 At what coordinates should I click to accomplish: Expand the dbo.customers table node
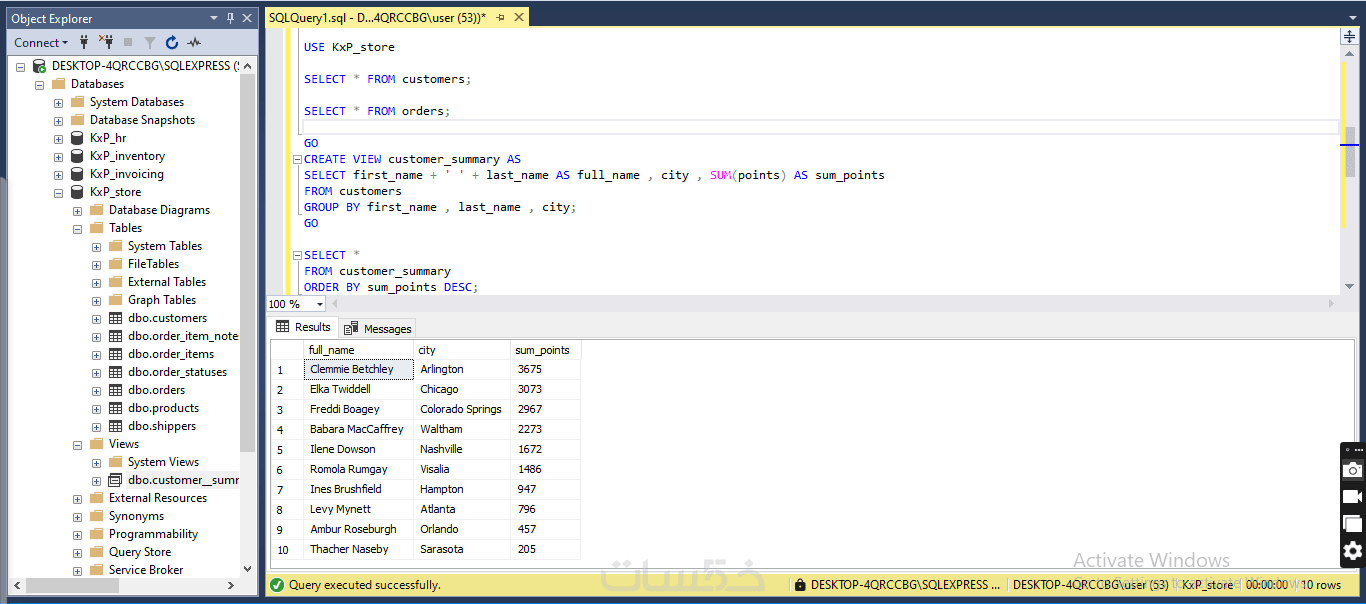click(x=96, y=318)
